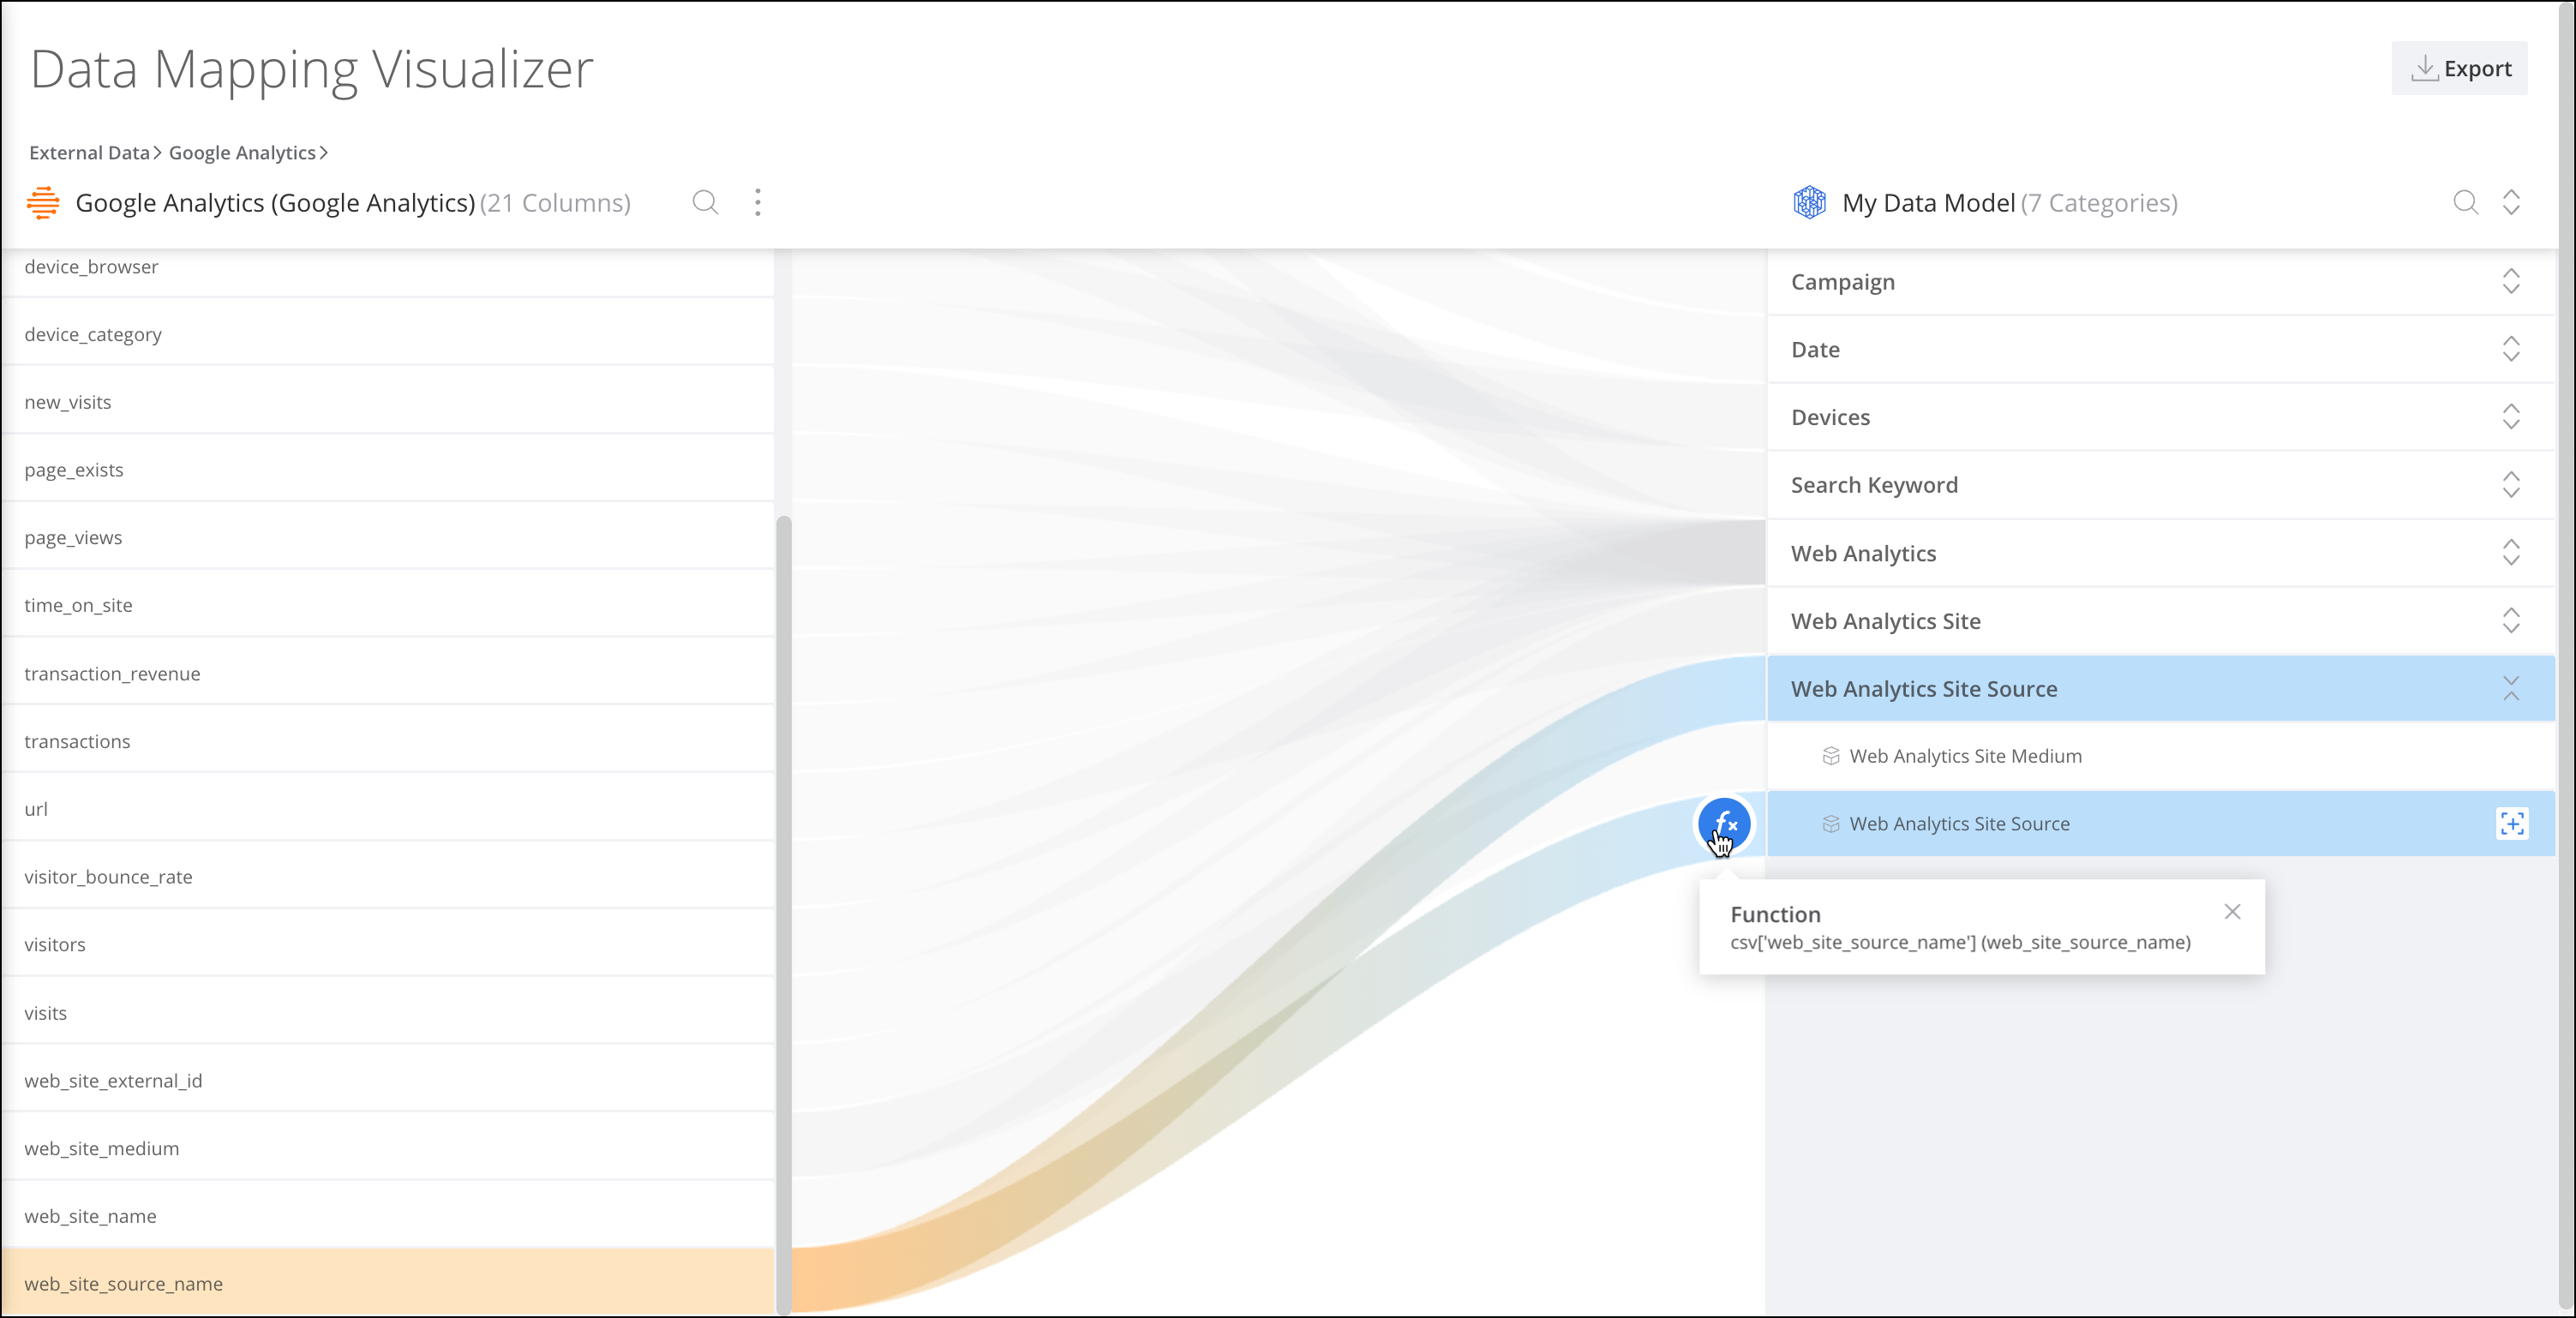Open Google Analytics source options menu
This screenshot has width=2576, height=1318.
point(758,202)
